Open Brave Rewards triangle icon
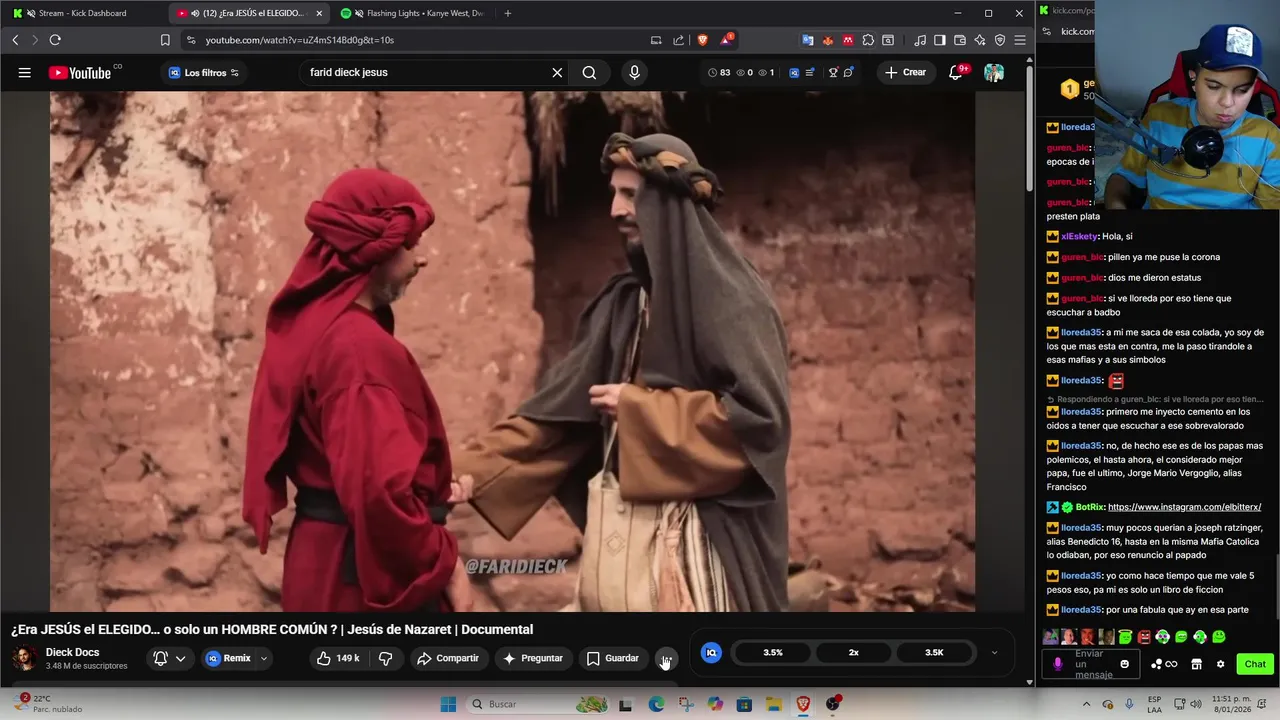Screen dimensions: 1280x720 click(x=726, y=40)
